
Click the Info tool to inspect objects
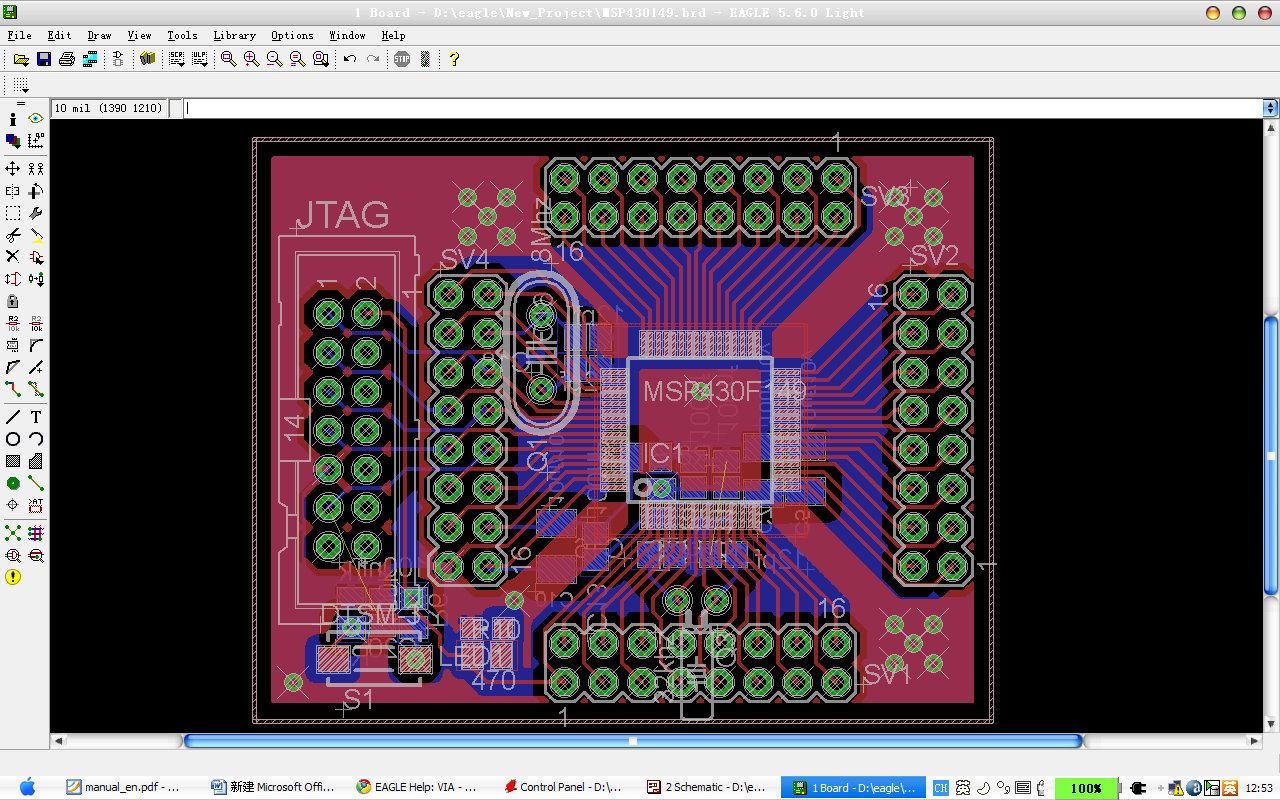pyautogui.click(x=12, y=117)
